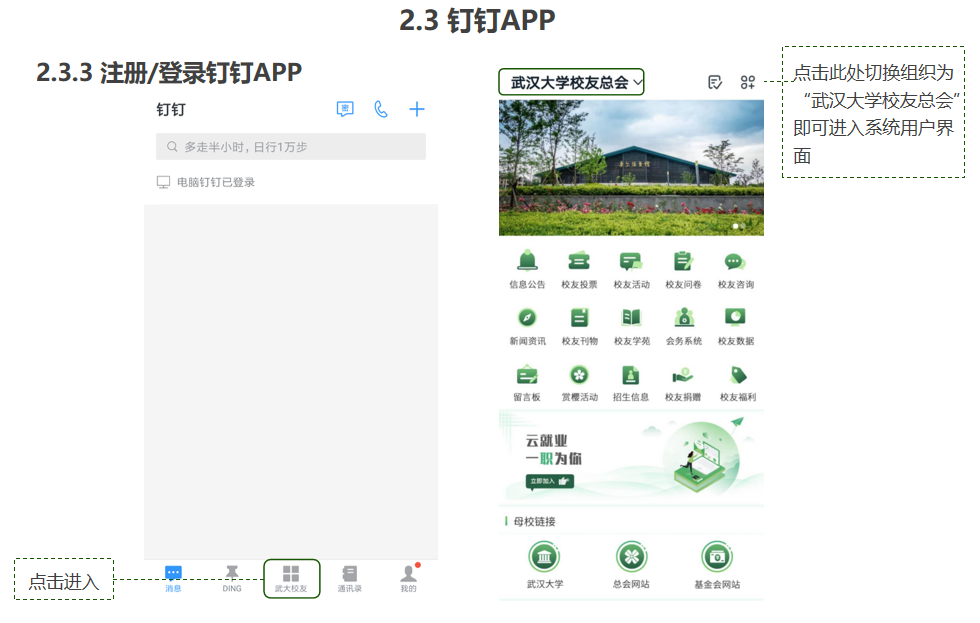The height and width of the screenshot is (623, 980).
Task: Click the 钉钉 title text
Action: tap(171, 109)
